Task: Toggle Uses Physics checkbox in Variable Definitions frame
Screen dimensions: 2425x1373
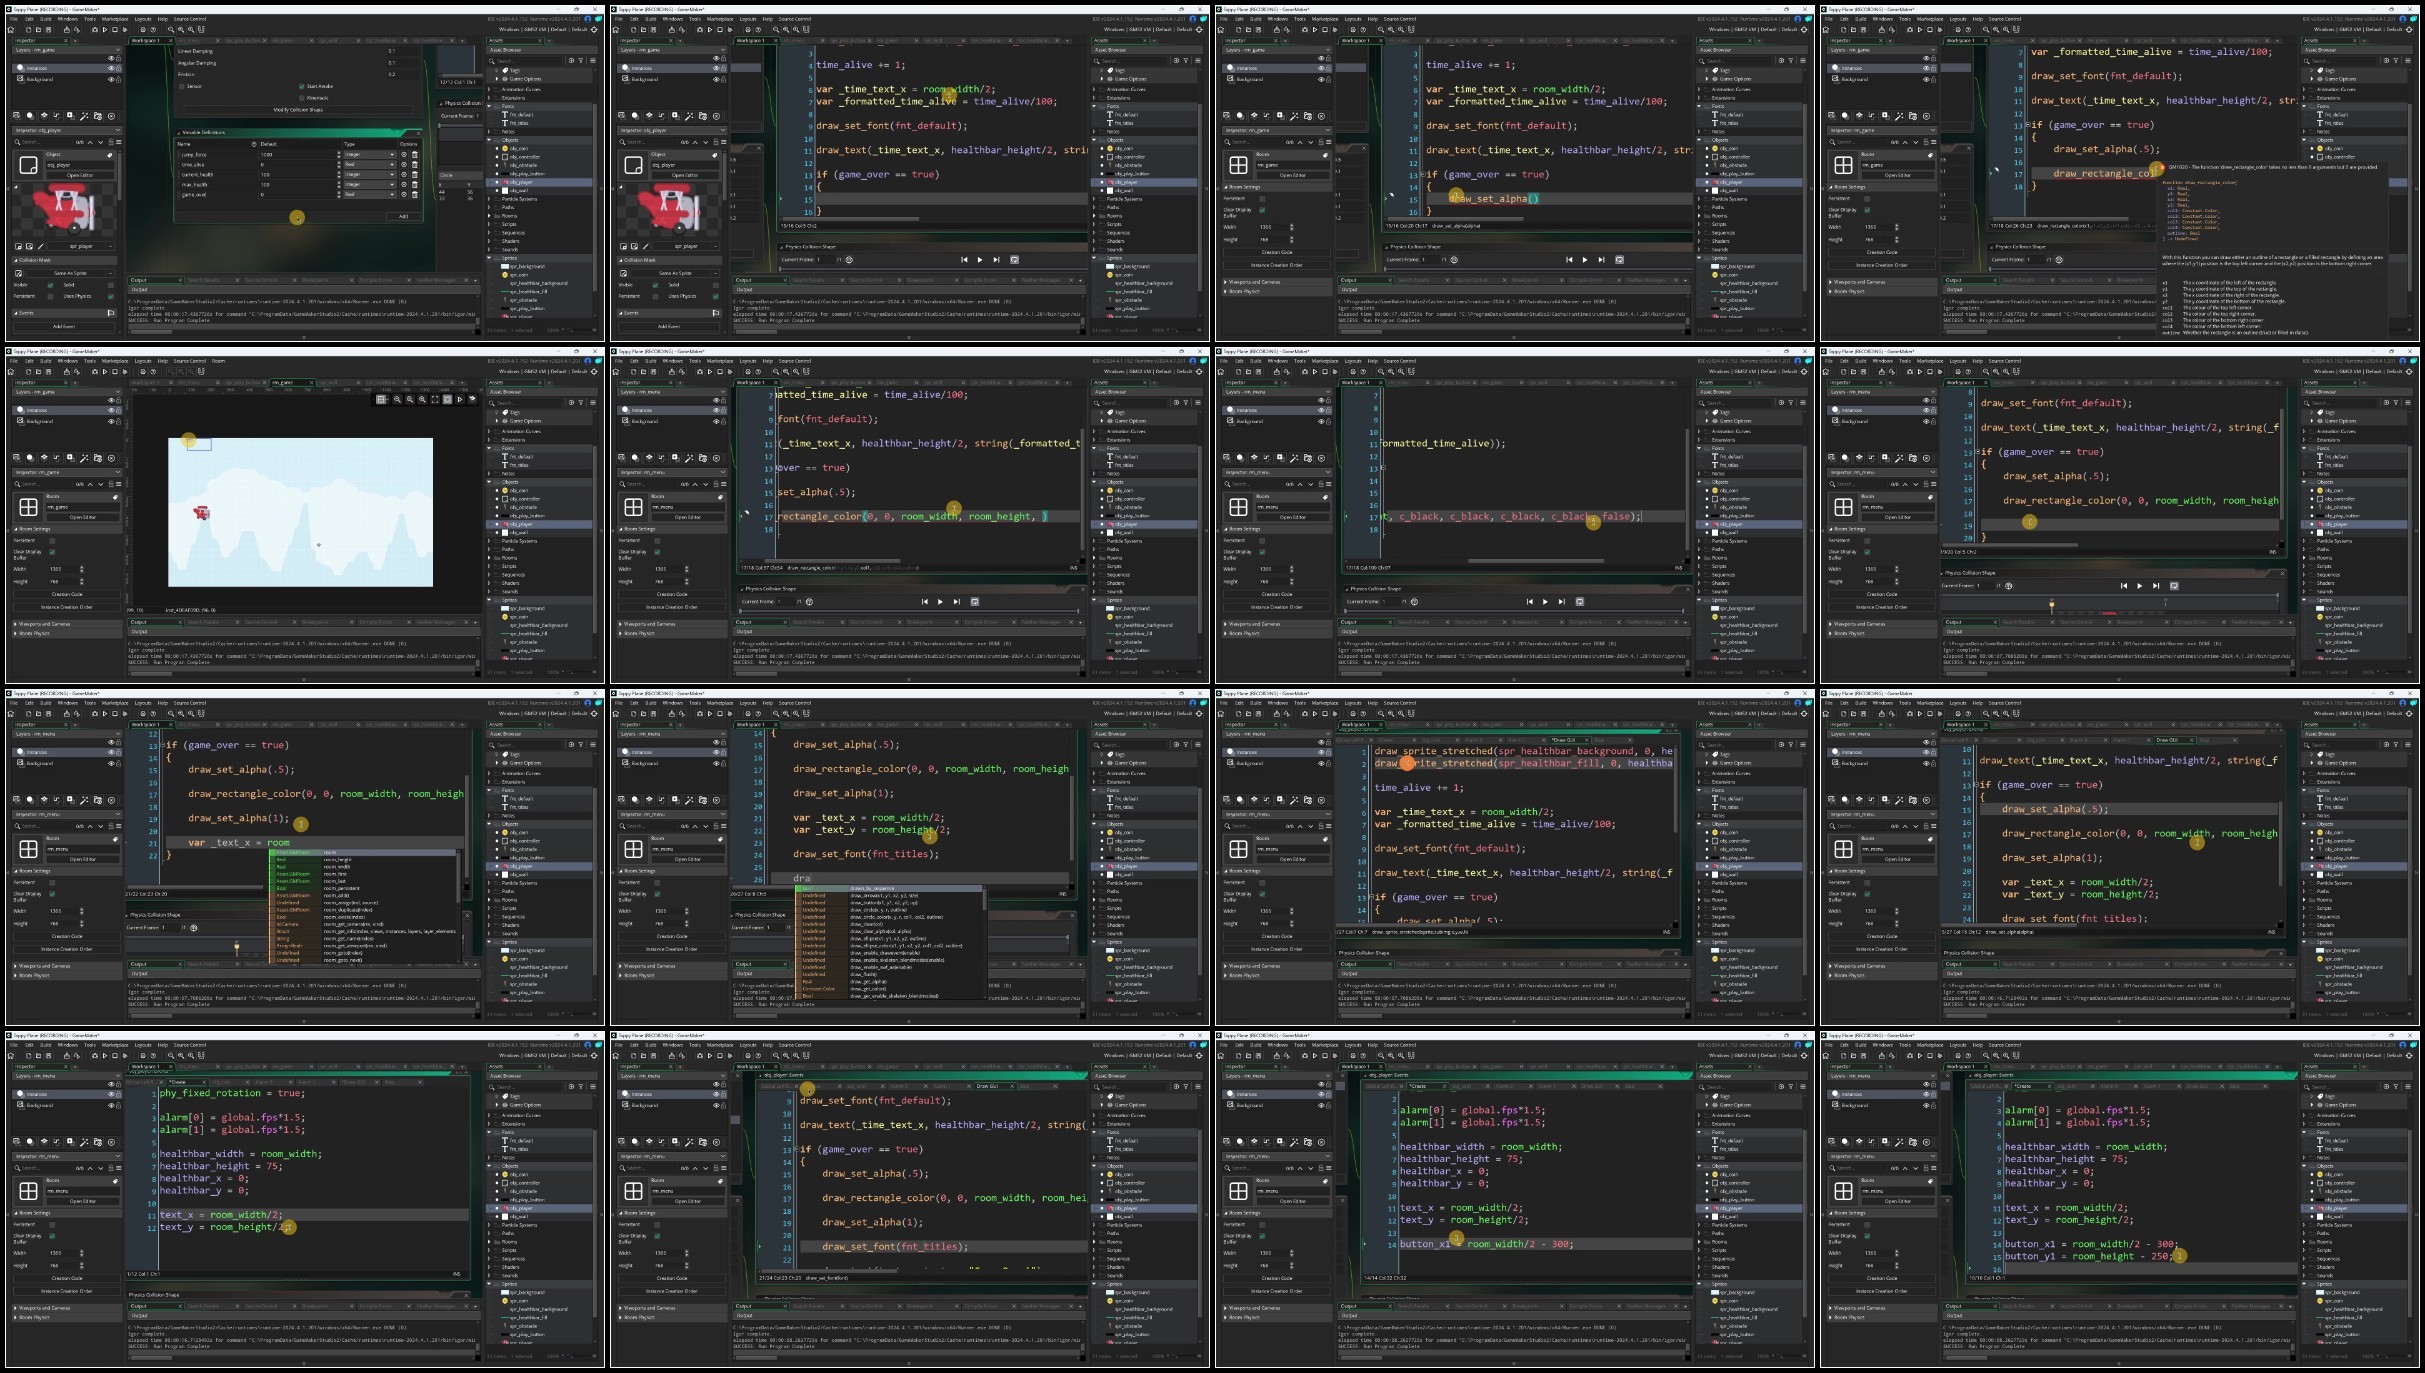Action: (111, 296)
